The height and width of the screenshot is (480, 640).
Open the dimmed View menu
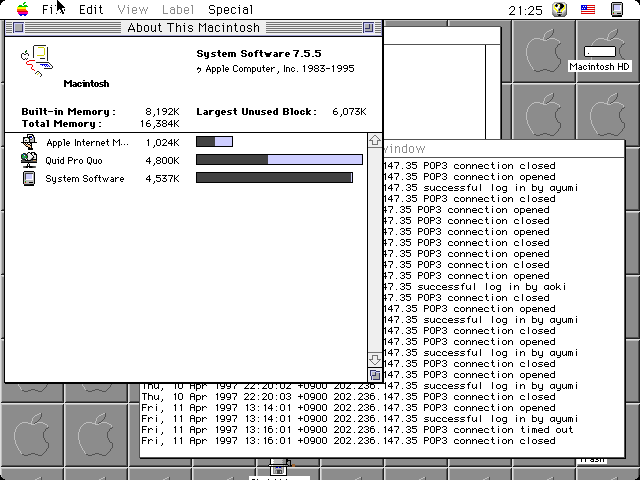[x=133, y=9]
